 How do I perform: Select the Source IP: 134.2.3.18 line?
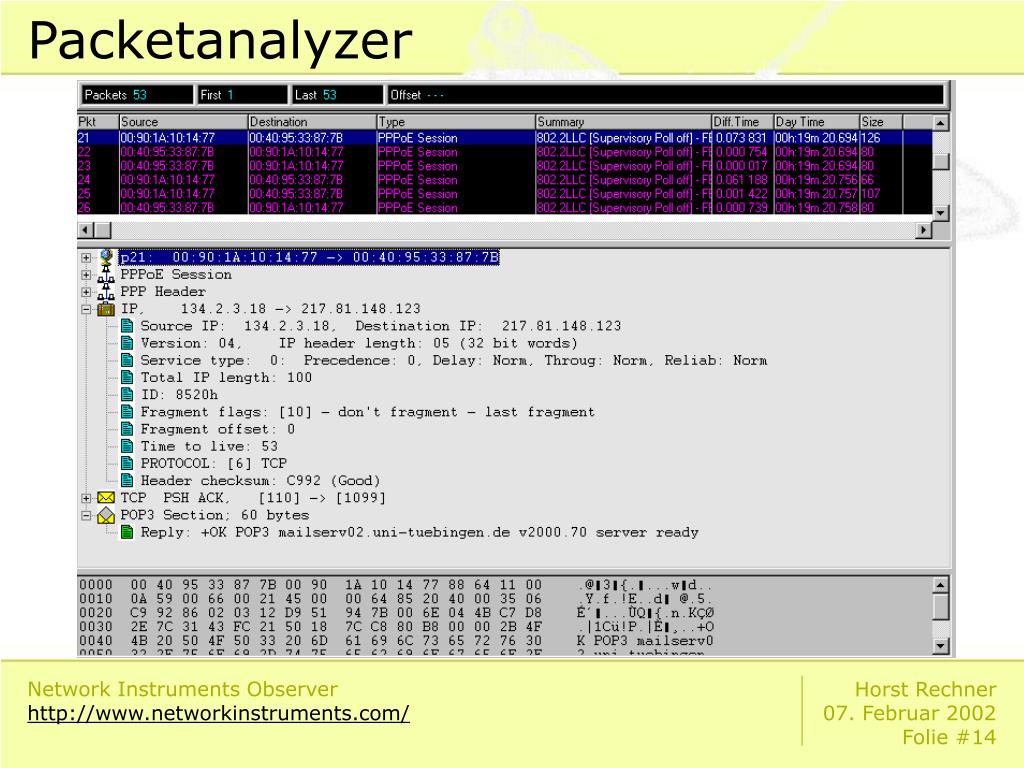click(x=381, y=326)
